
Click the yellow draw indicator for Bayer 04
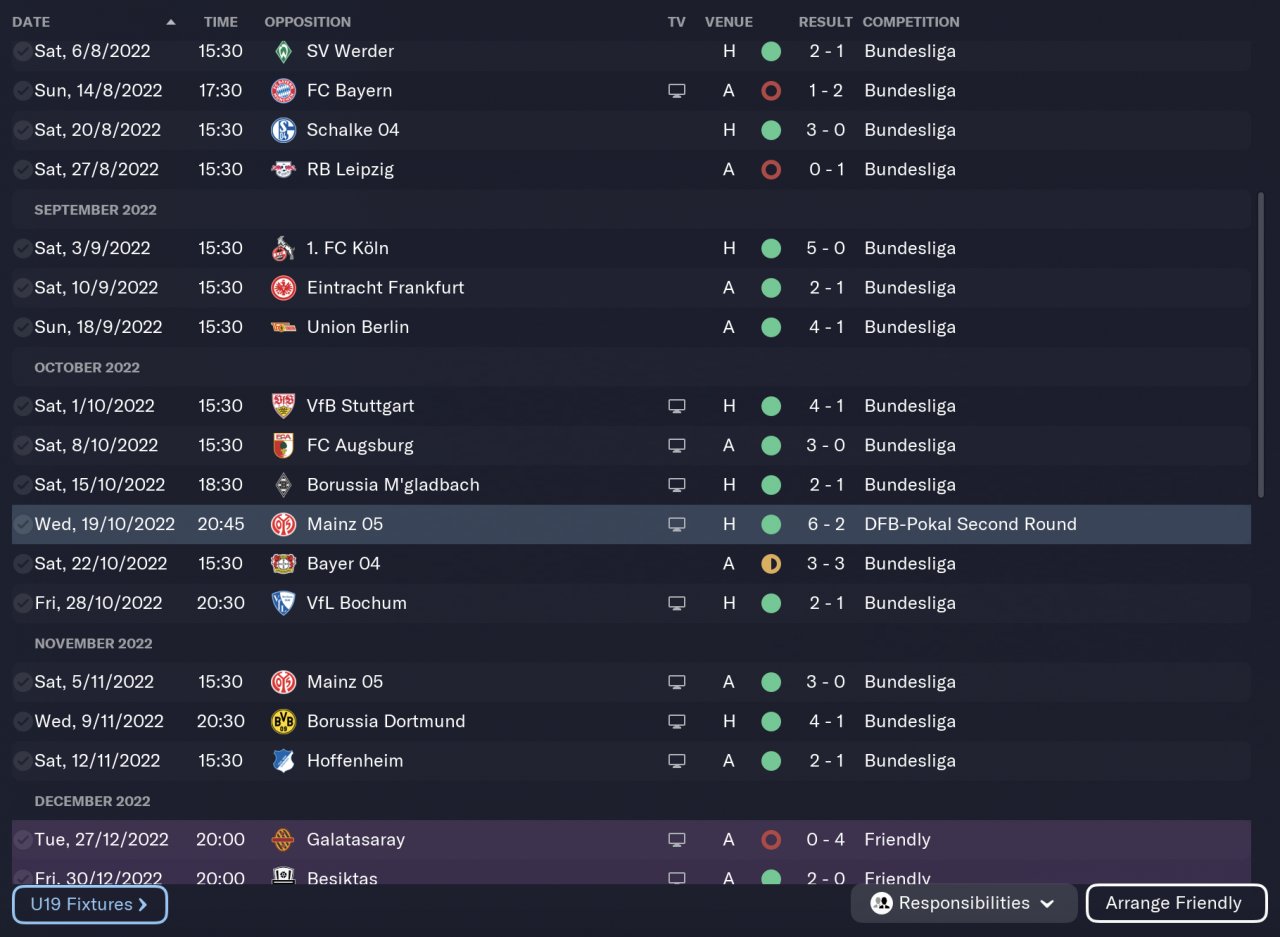(x=770, y=564)
